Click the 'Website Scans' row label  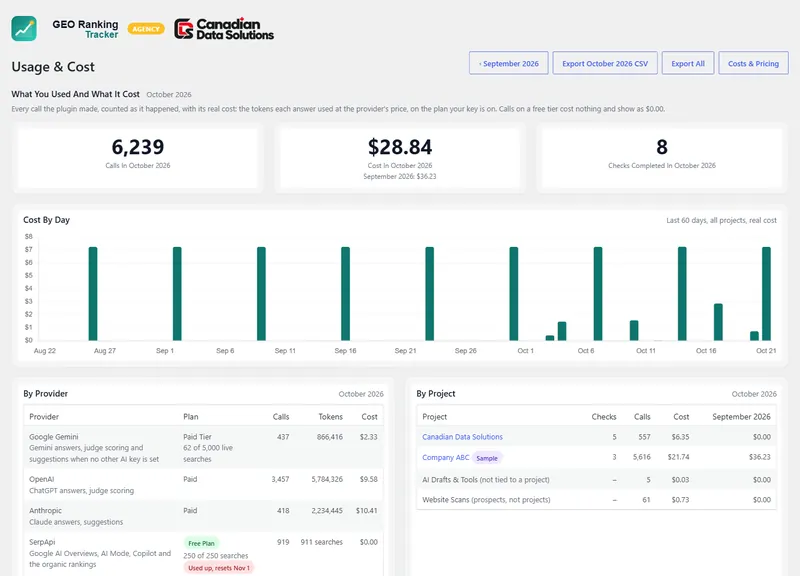click(486, 500)
